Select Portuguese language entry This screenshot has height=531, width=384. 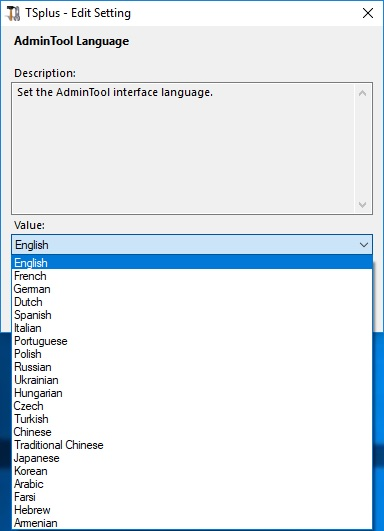(x=192, y=341)
